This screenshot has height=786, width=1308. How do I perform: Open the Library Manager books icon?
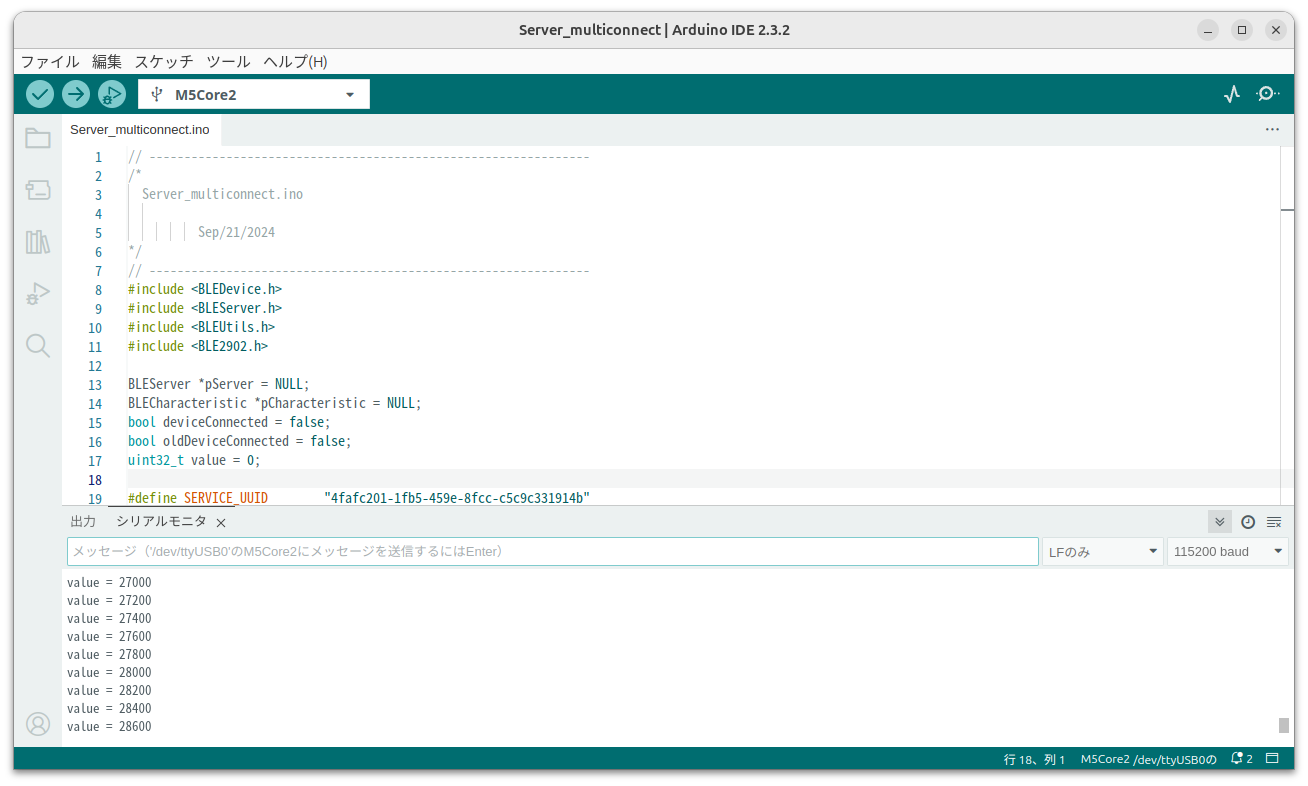[38, 242]
